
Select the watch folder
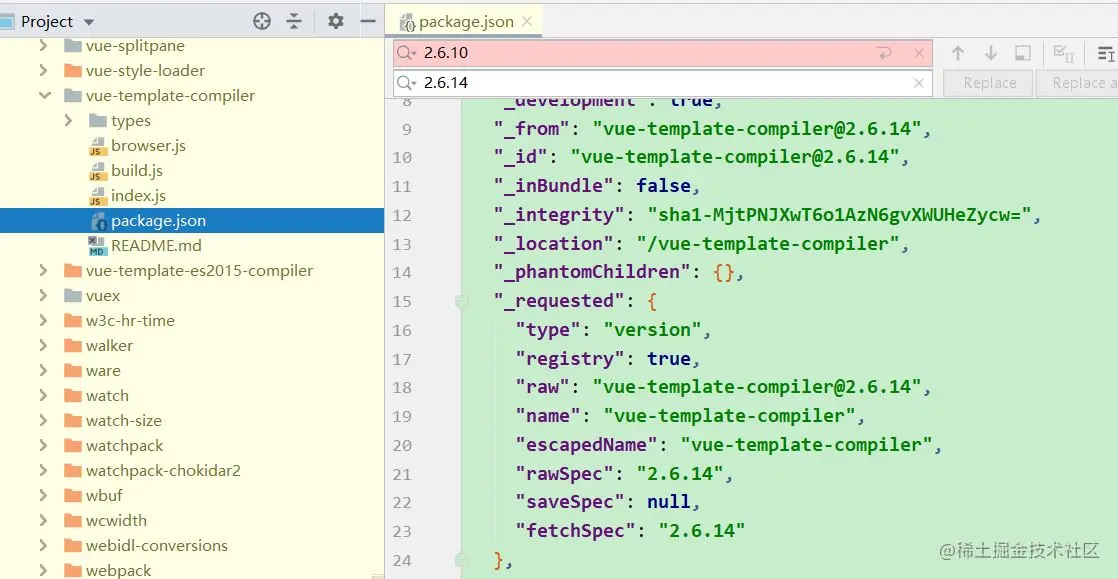[107, 396]
